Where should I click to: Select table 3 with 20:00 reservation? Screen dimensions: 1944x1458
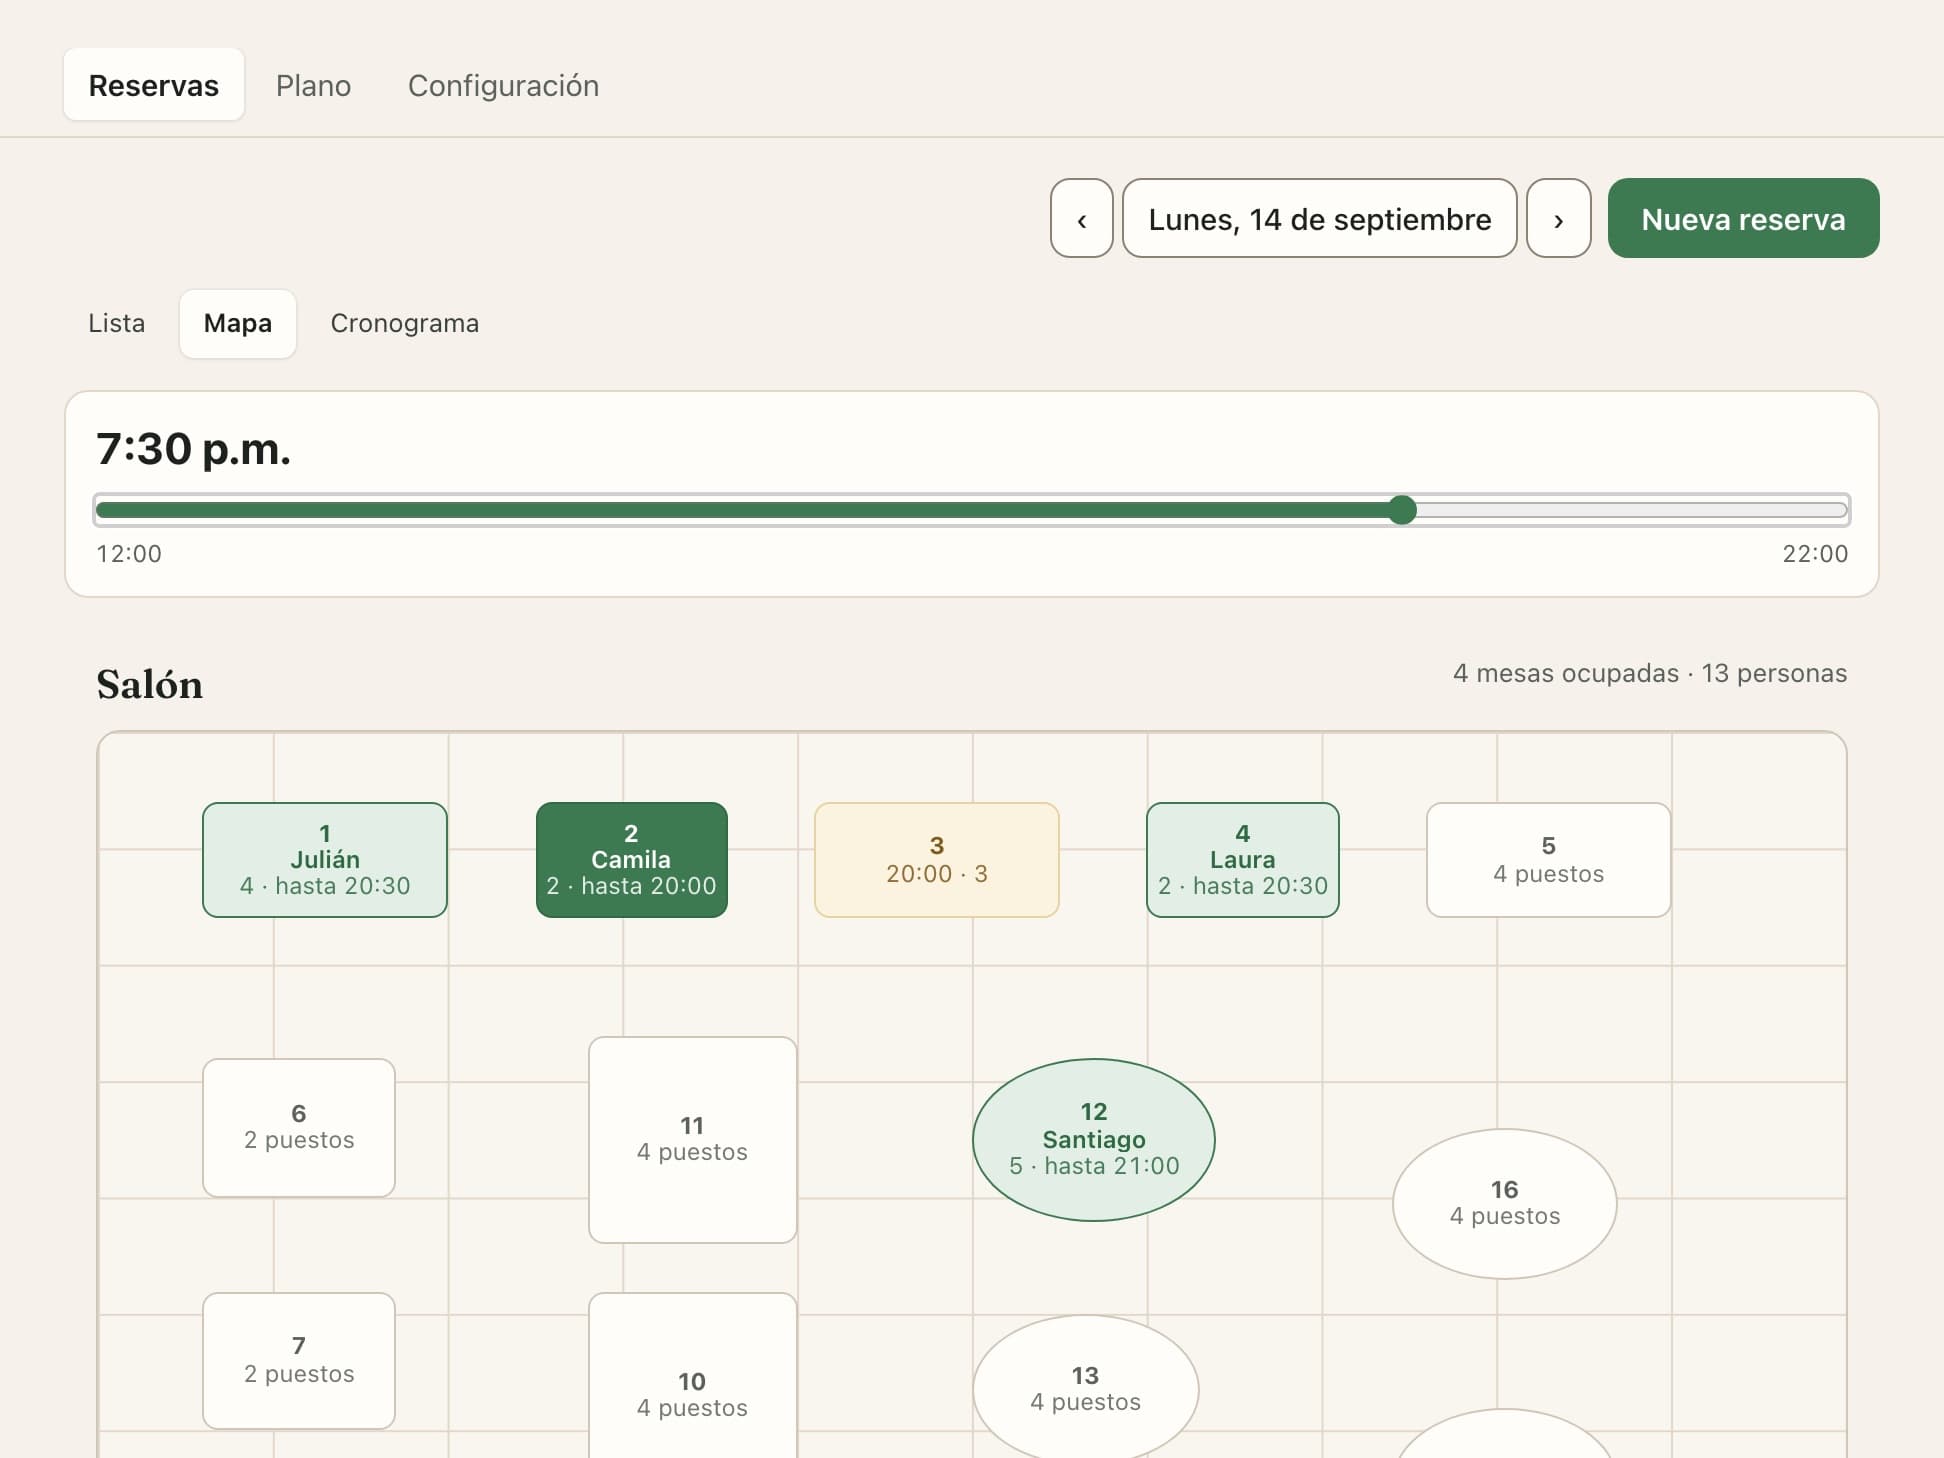(937, 860)
